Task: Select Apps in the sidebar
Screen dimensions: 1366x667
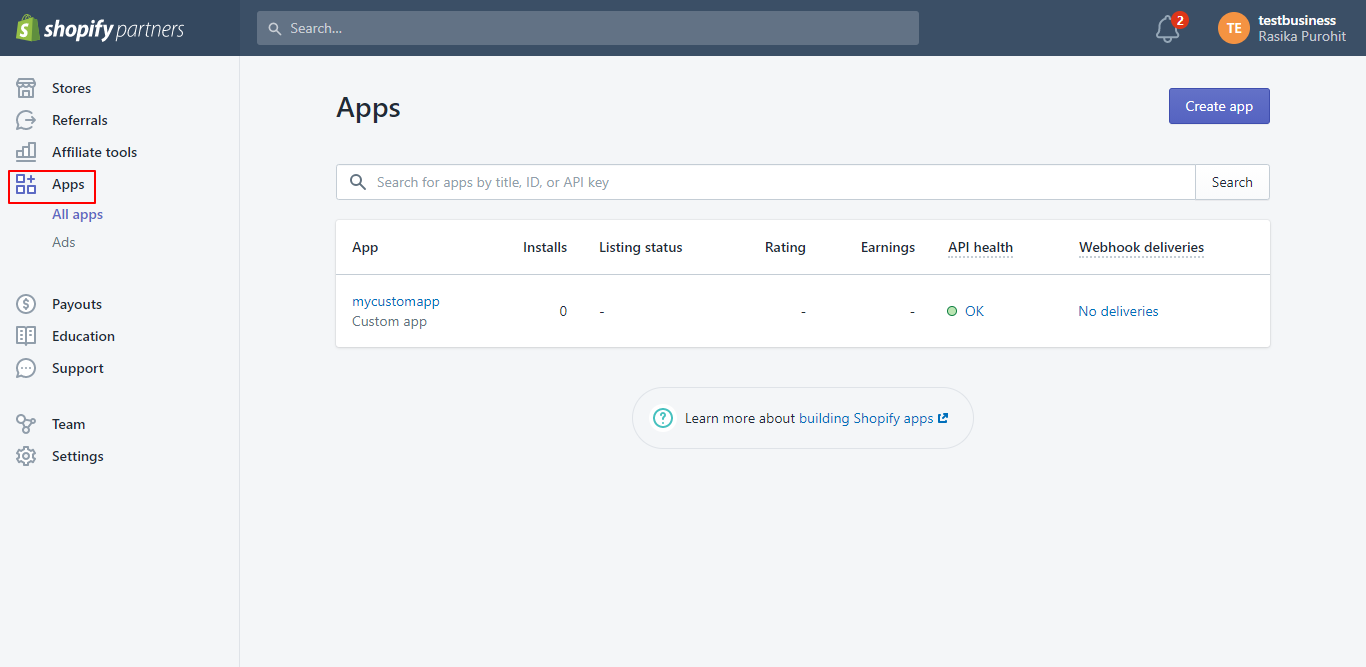Action: click(x=68, y=184)
